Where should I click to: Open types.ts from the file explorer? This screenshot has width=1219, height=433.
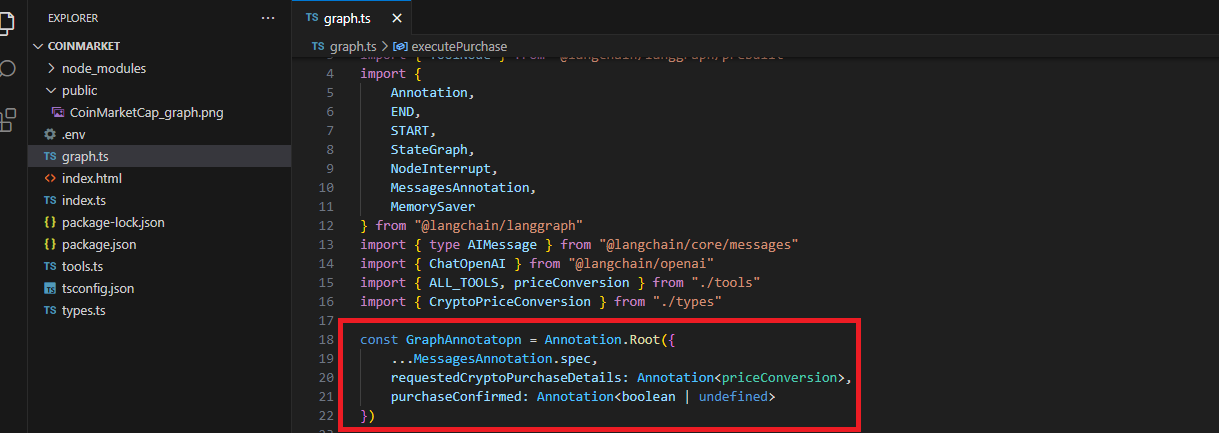82,310
